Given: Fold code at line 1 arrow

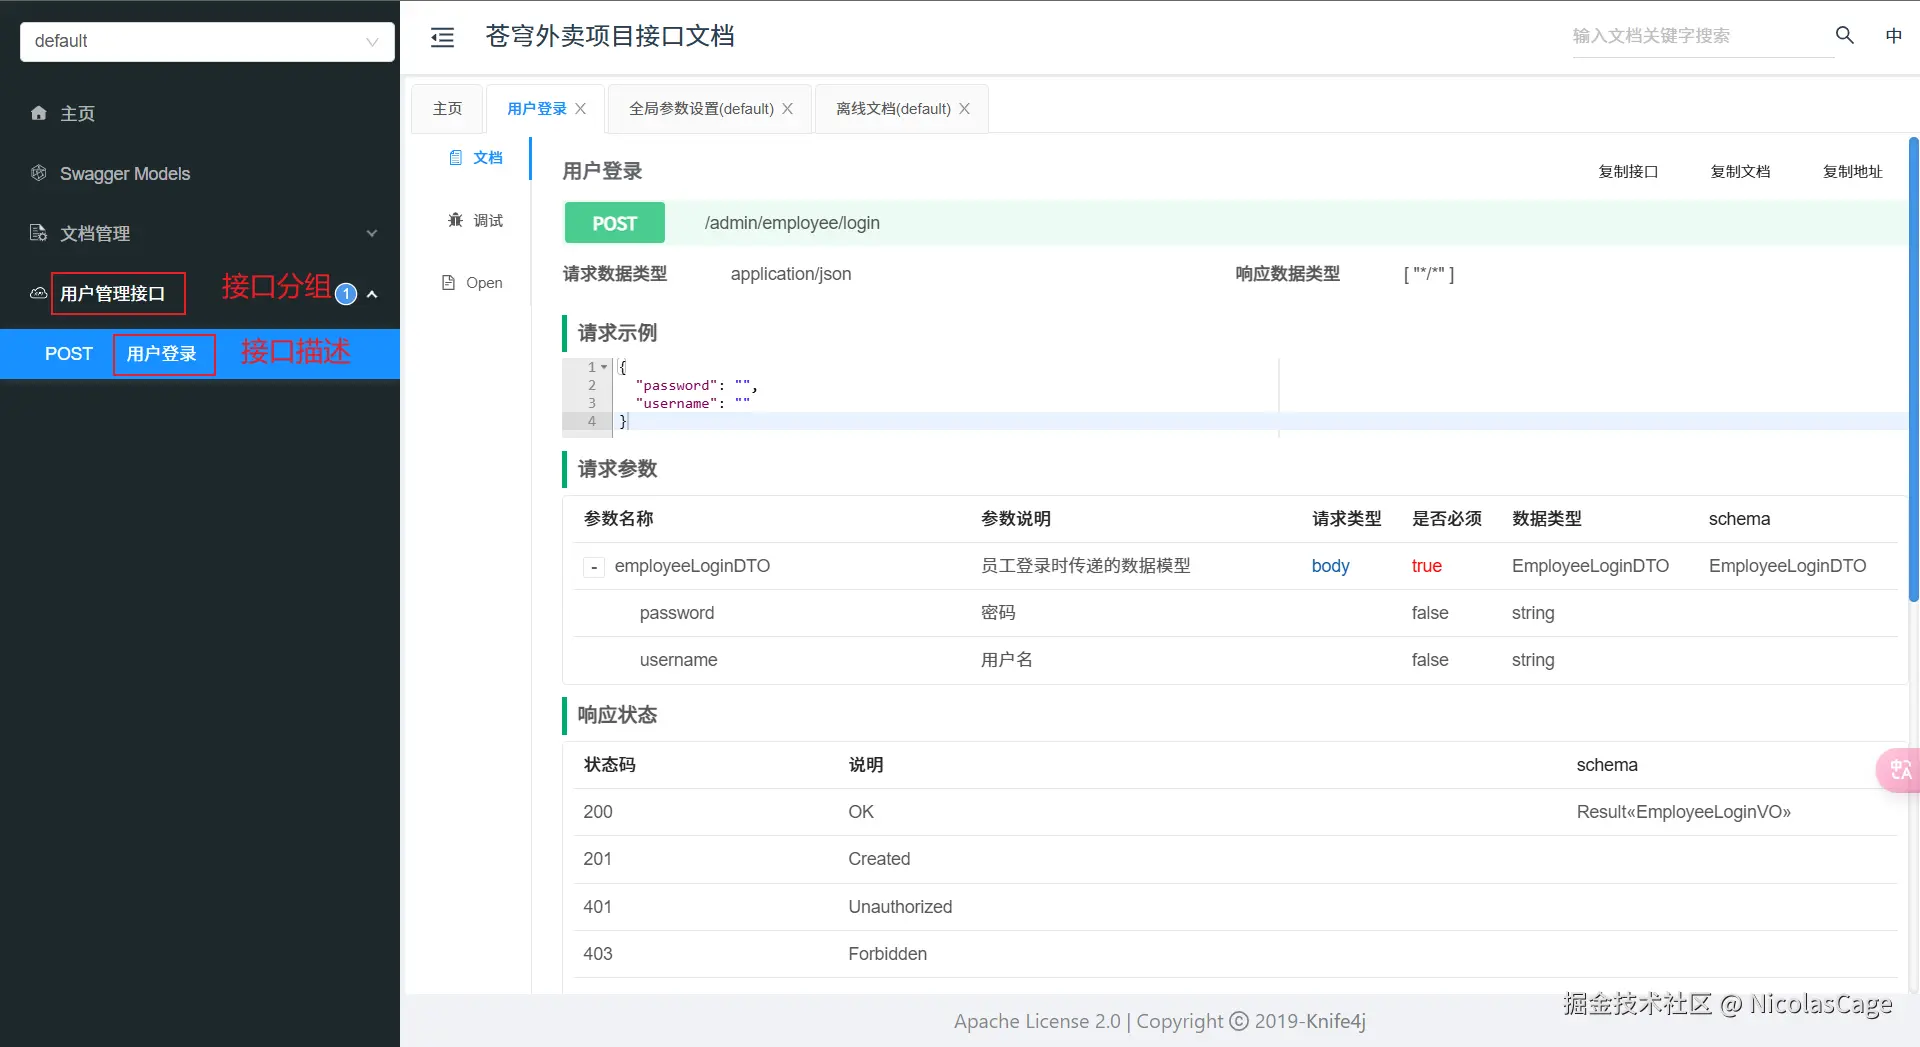Looking at the screenshot, I should pos(604,367).
